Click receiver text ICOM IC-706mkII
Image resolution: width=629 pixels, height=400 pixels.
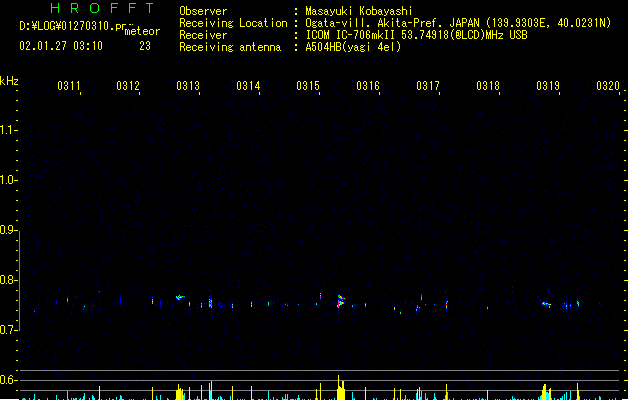coord(352,35)
